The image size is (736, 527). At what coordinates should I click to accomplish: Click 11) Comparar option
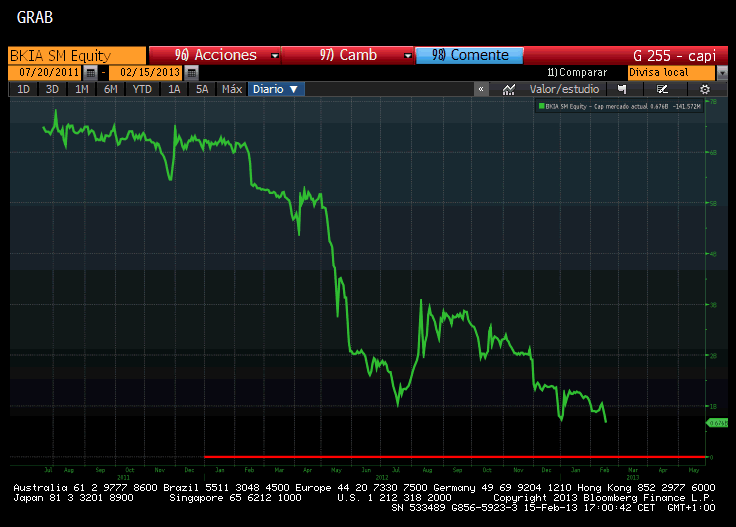click(577, 73)
